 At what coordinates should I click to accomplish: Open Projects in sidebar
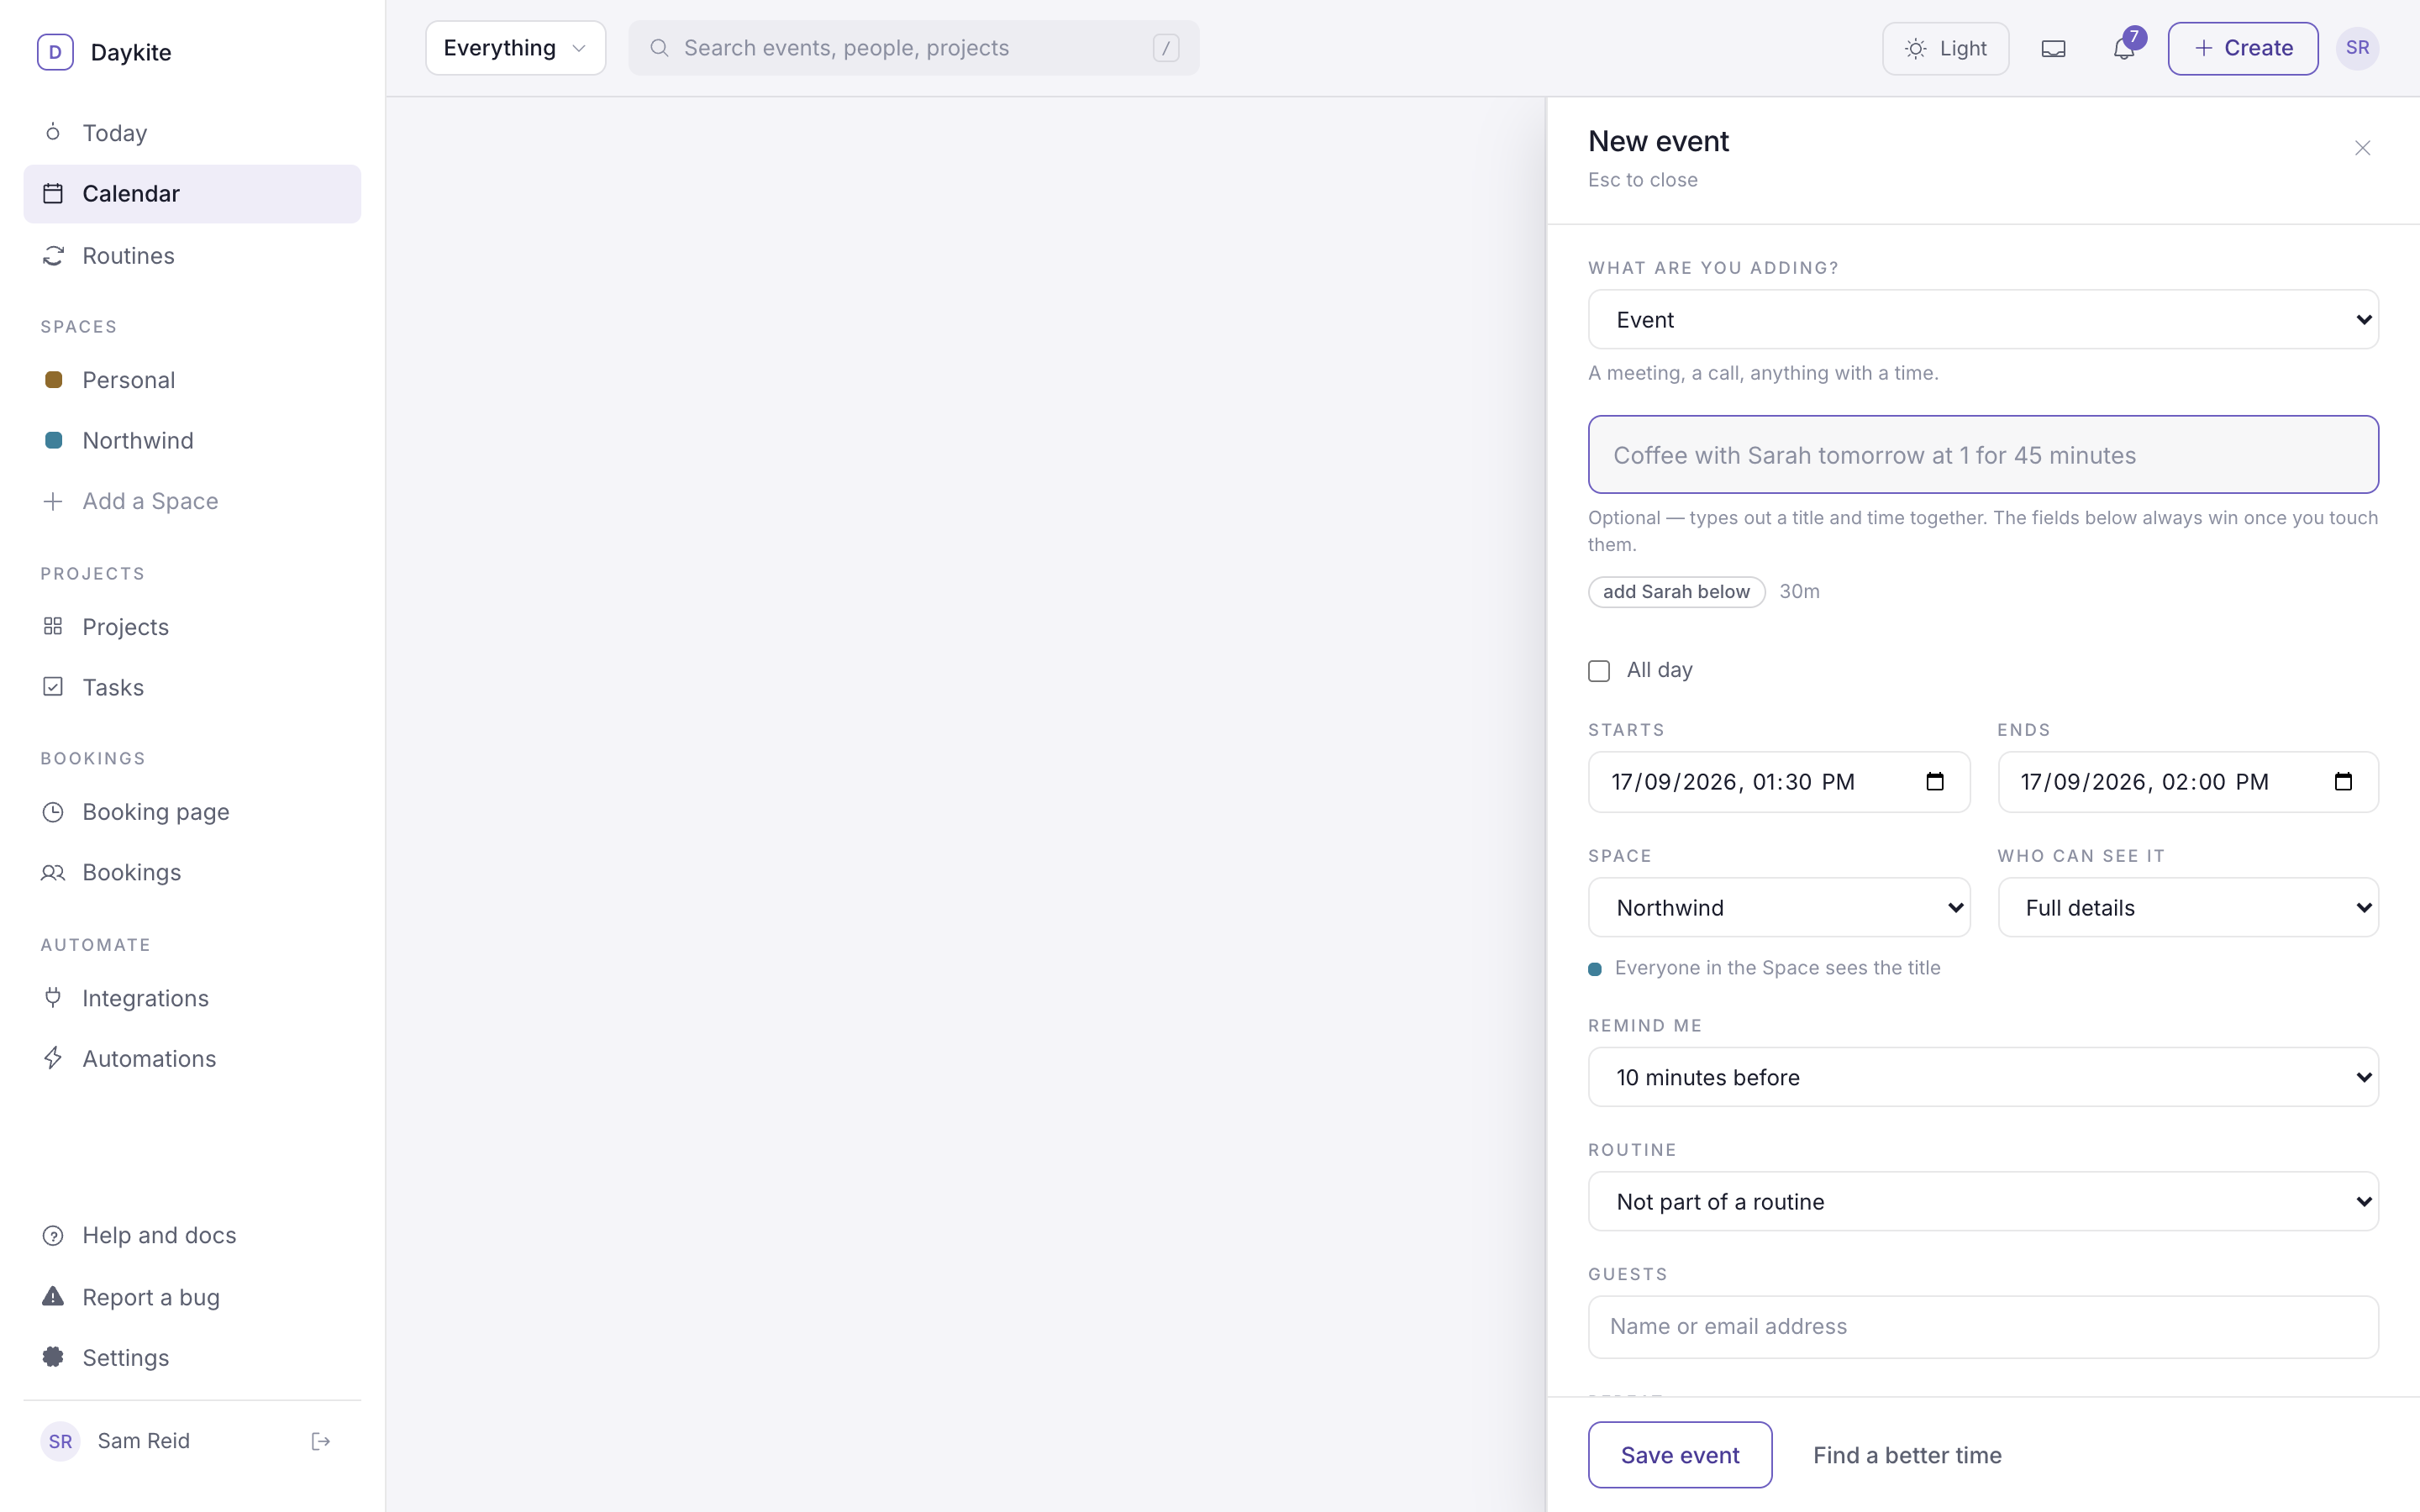click(x=192, y=627)
